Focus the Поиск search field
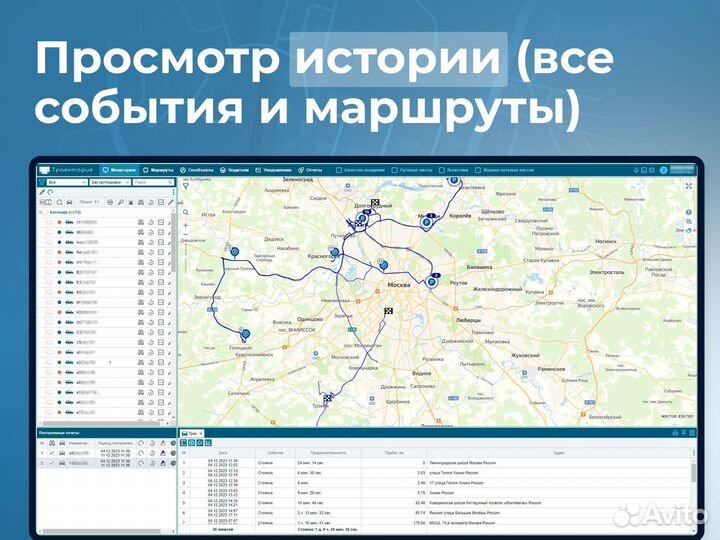Image resolution: width=720 pixels, height=540 pixels. coord(153,182)
